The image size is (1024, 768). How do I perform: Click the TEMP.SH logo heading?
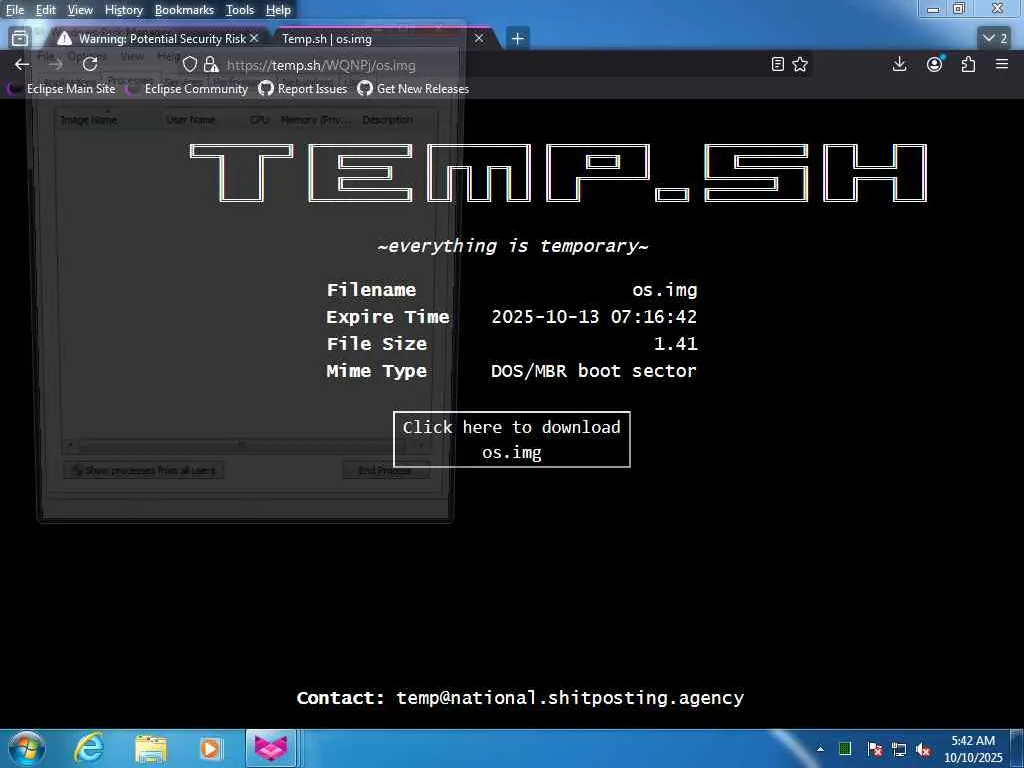point(558,173)
